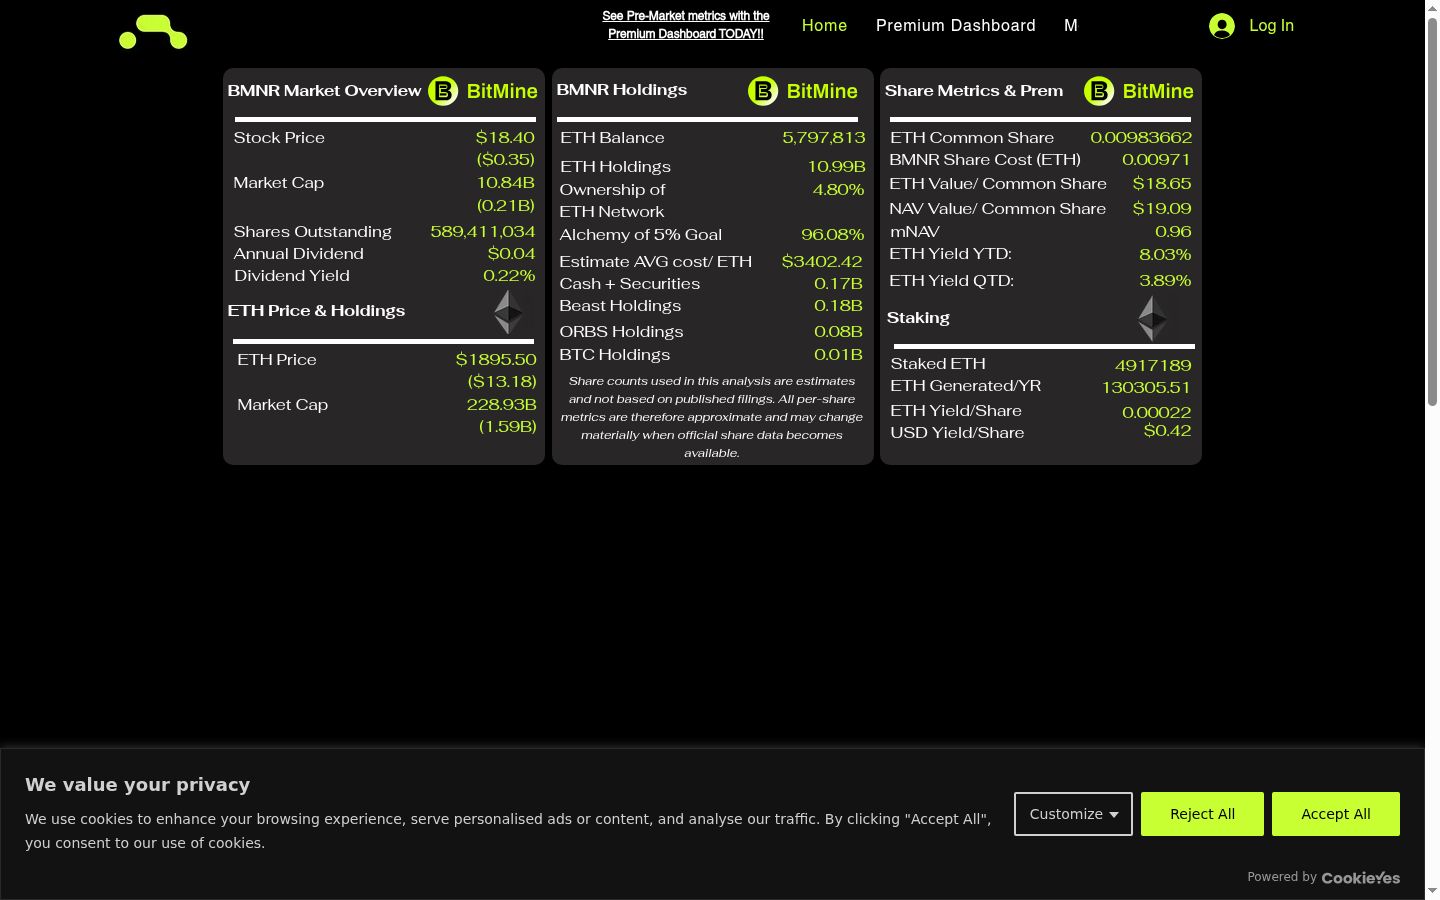The width and height of the screenshot is (1440, 900).
Task: Click BitMine logo icon in Market Overview card
Action: [443, 91]
